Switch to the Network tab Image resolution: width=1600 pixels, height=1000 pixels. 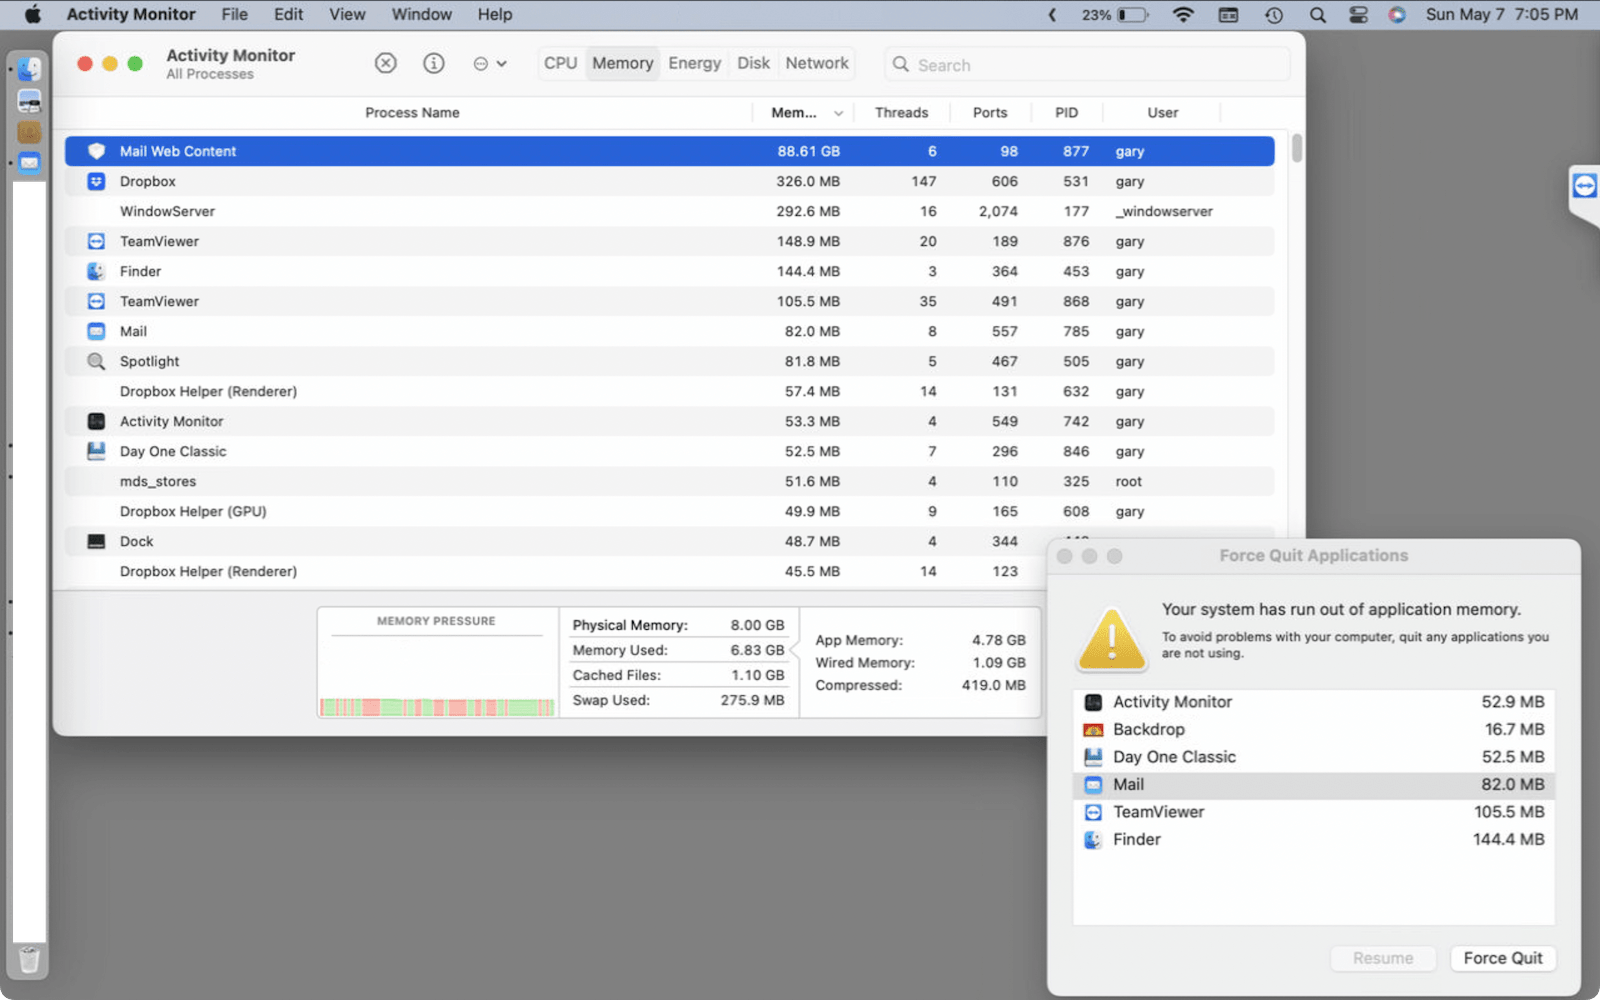(817, 63)
